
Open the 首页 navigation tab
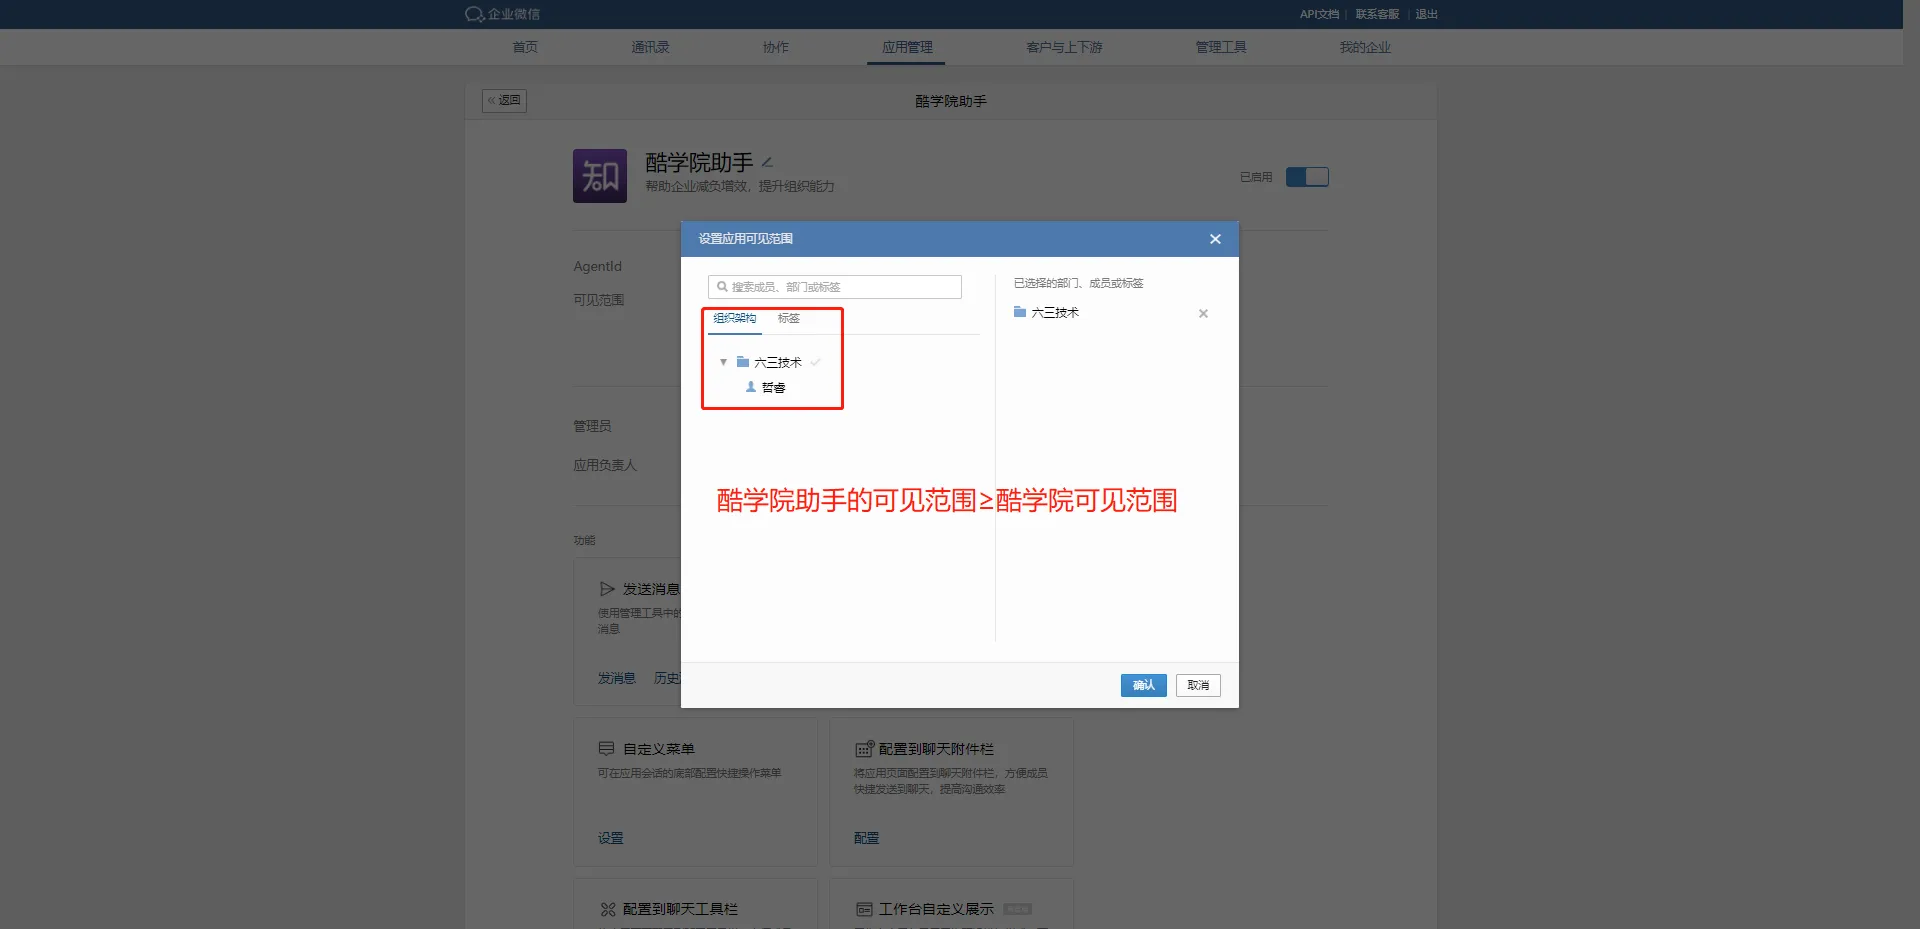[525, 47]
